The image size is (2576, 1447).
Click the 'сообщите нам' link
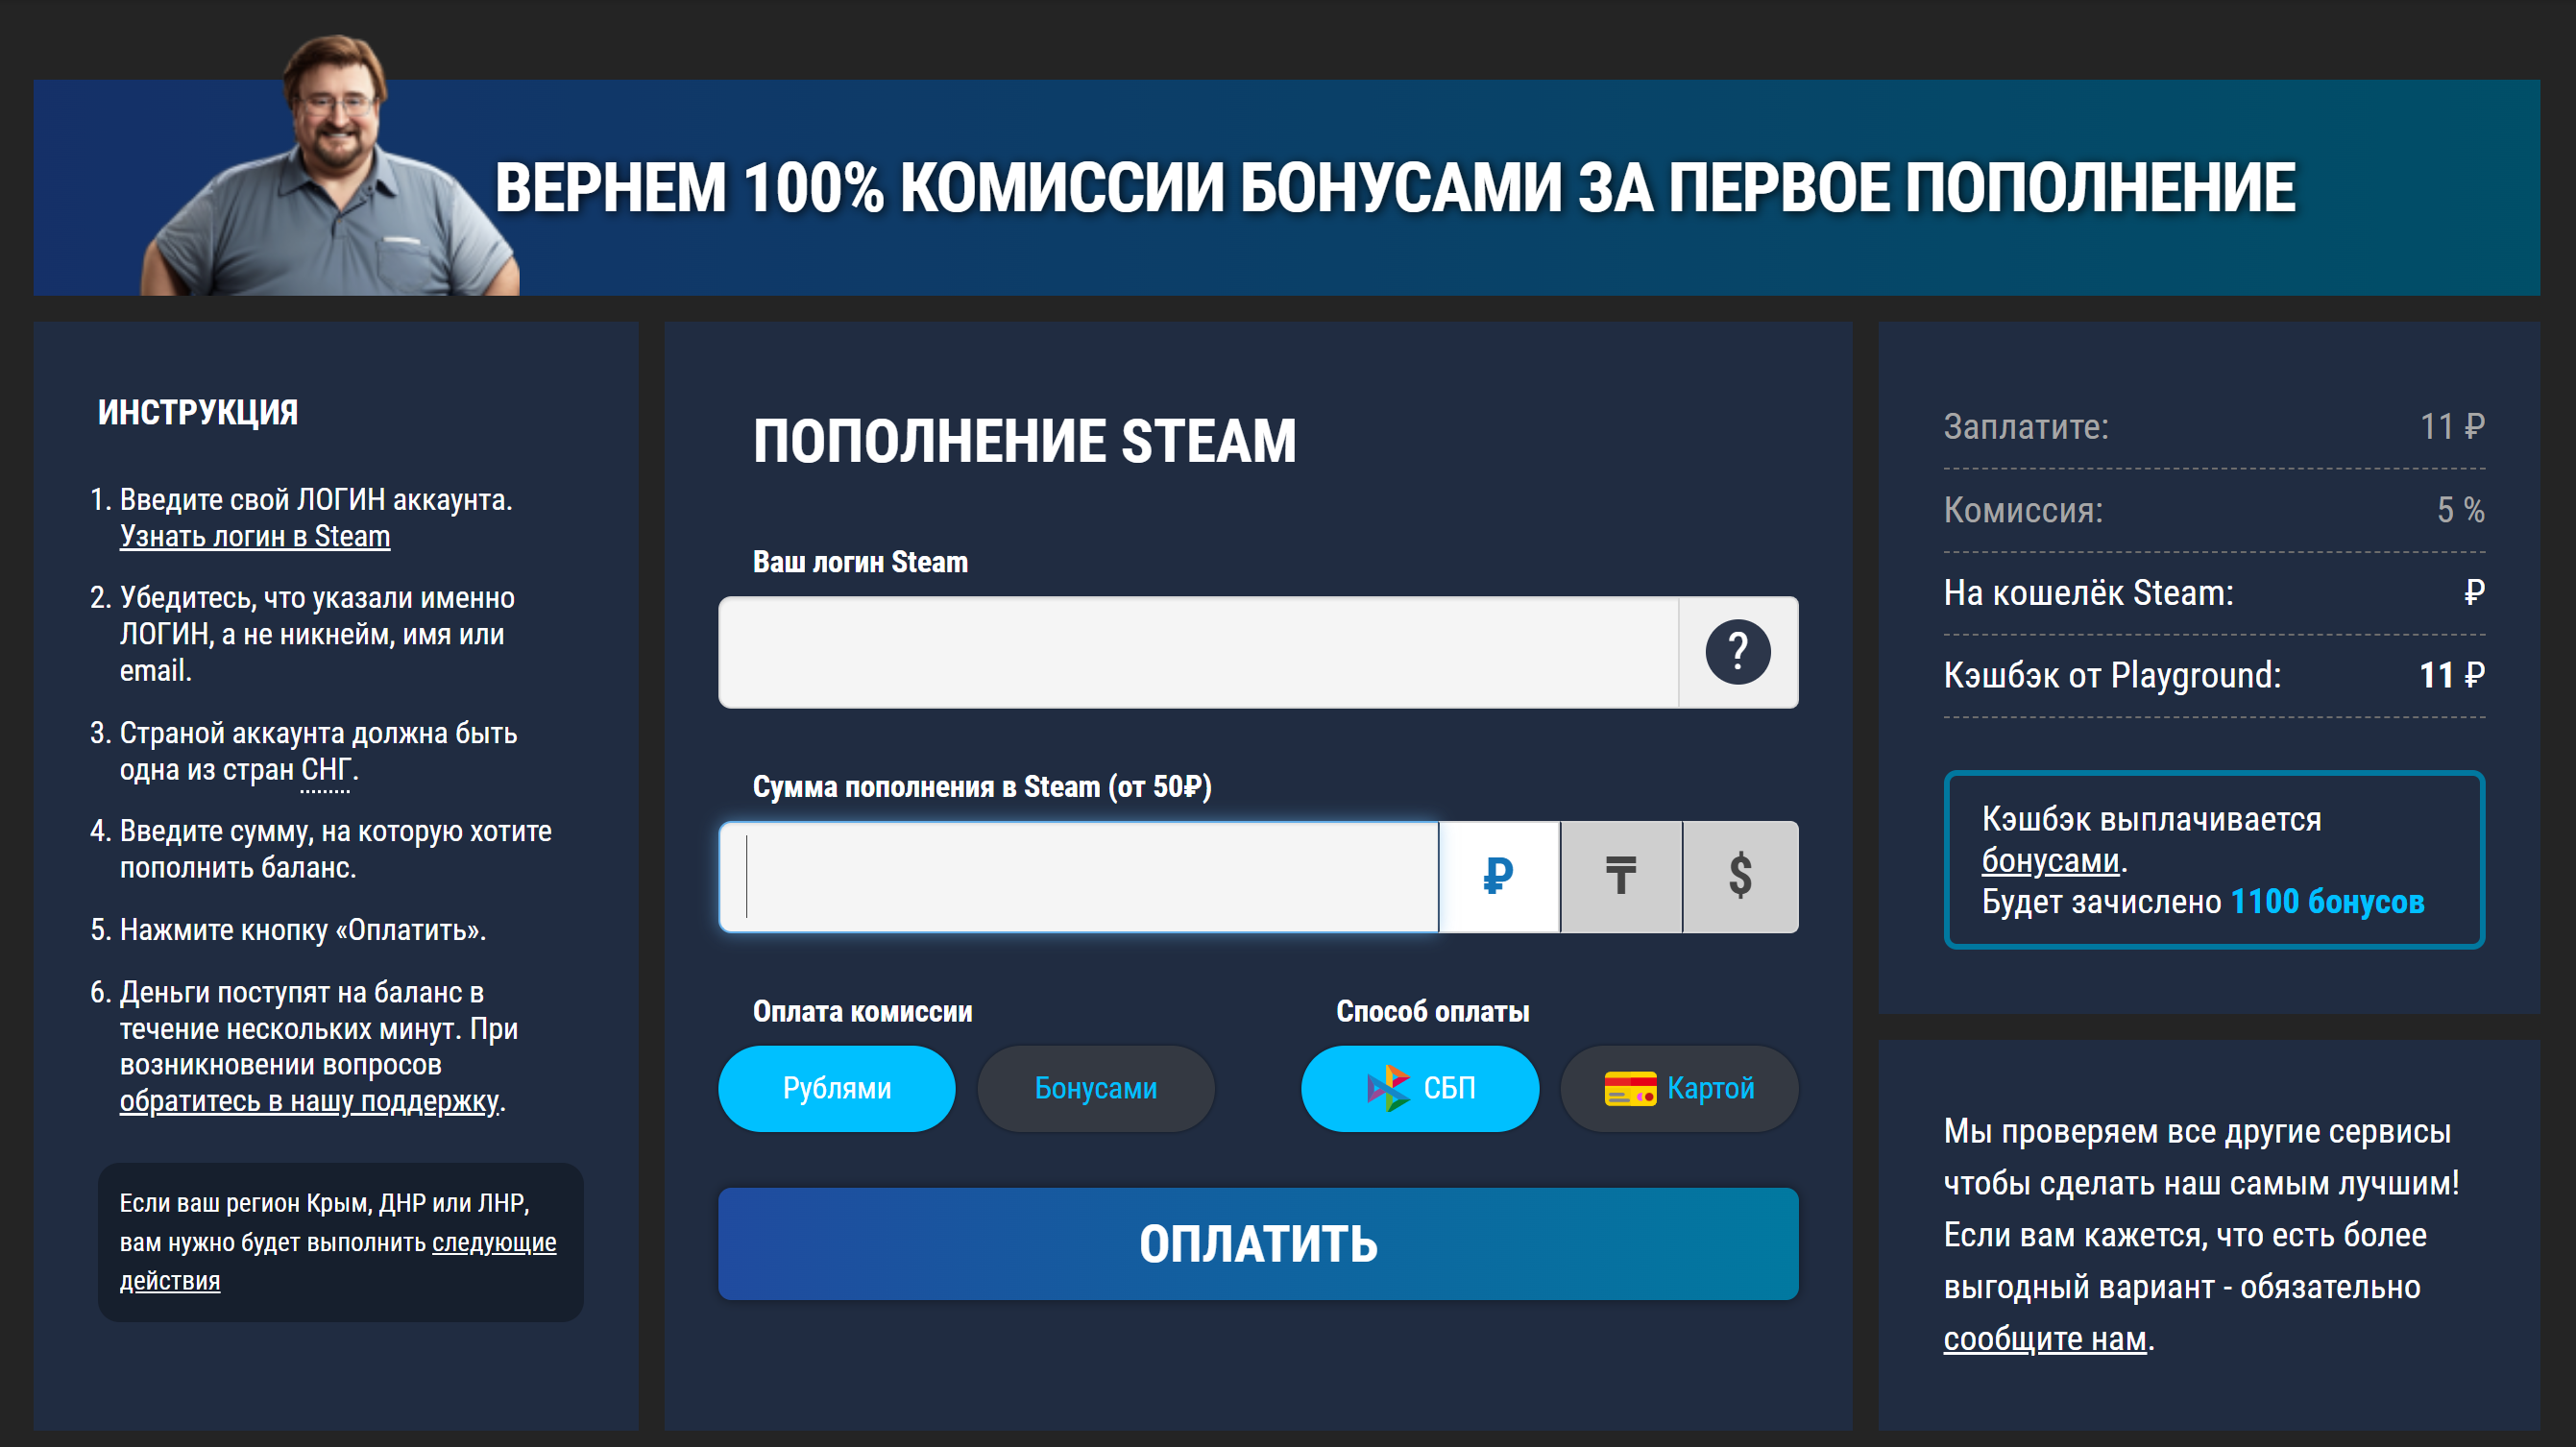point(2044,1338)
